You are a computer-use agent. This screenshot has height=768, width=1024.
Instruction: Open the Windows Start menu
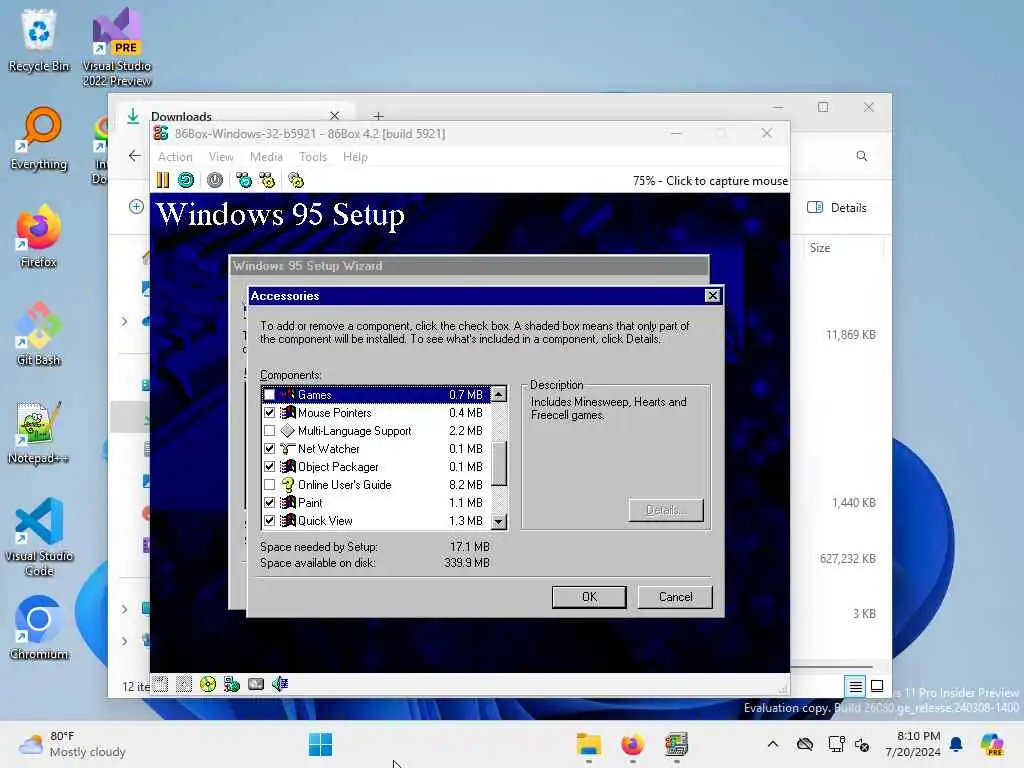coord(320,744)
